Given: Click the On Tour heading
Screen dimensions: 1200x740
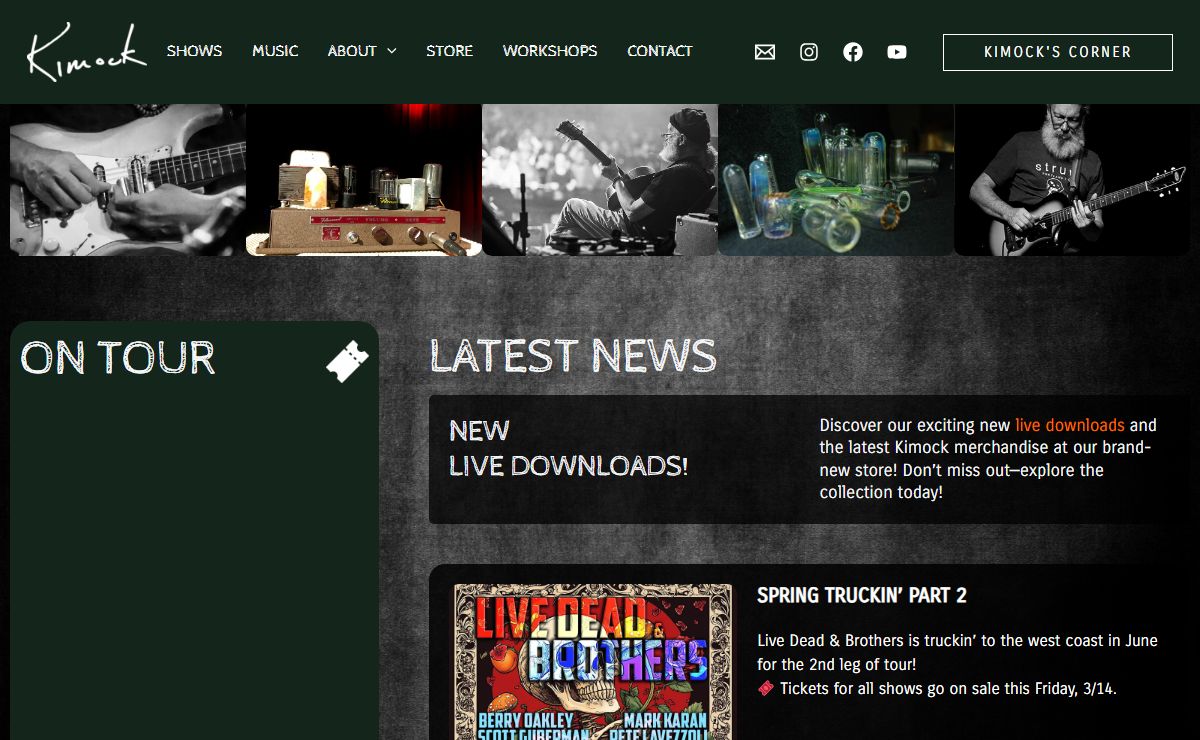Looking at the screenshot, I should (118, 358).
